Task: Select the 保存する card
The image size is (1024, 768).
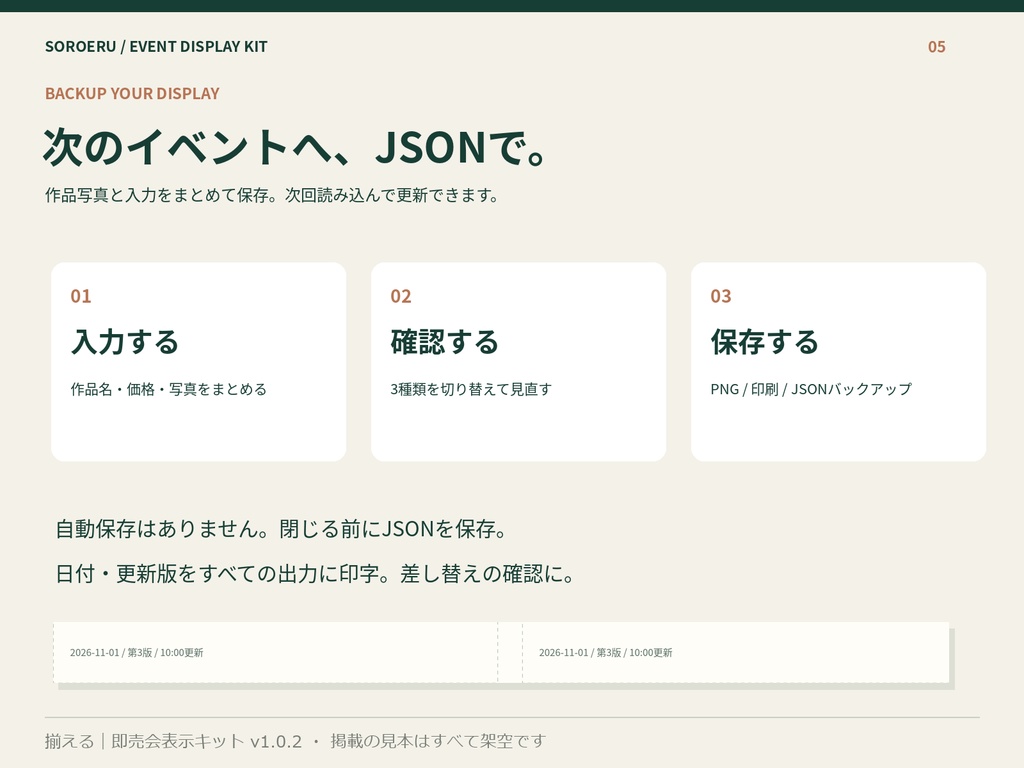Action: (x=839, y=362)
